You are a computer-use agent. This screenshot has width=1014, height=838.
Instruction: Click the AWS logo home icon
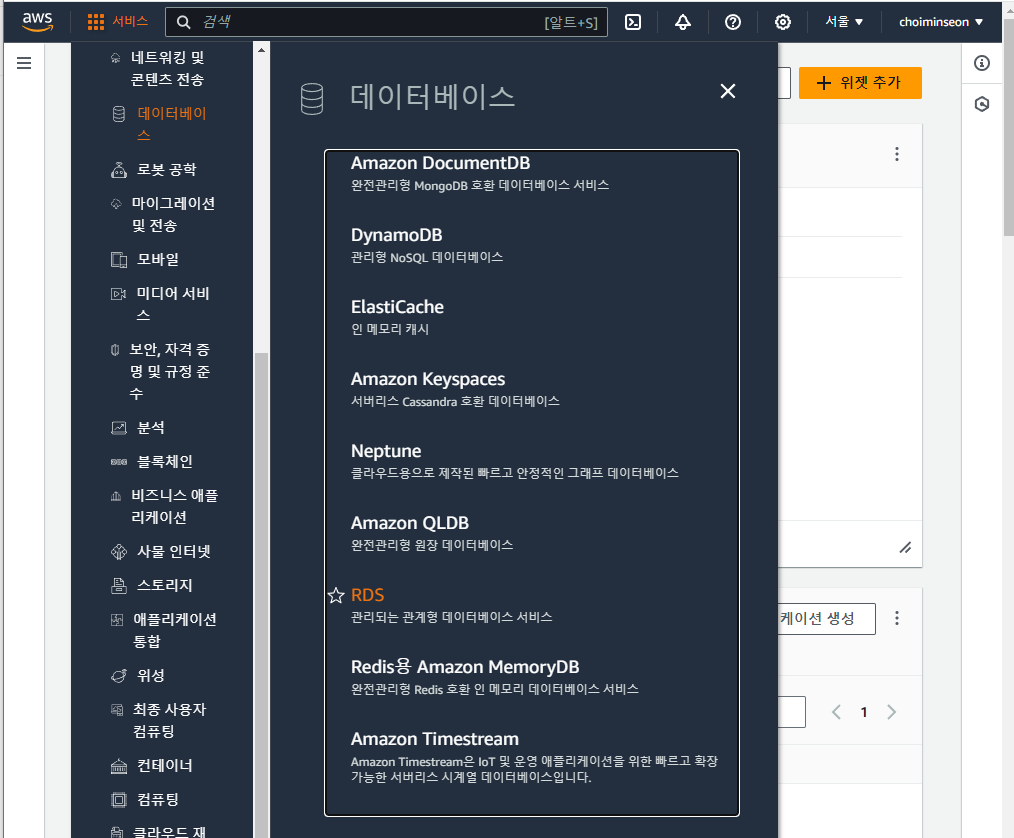pos(38,21)
